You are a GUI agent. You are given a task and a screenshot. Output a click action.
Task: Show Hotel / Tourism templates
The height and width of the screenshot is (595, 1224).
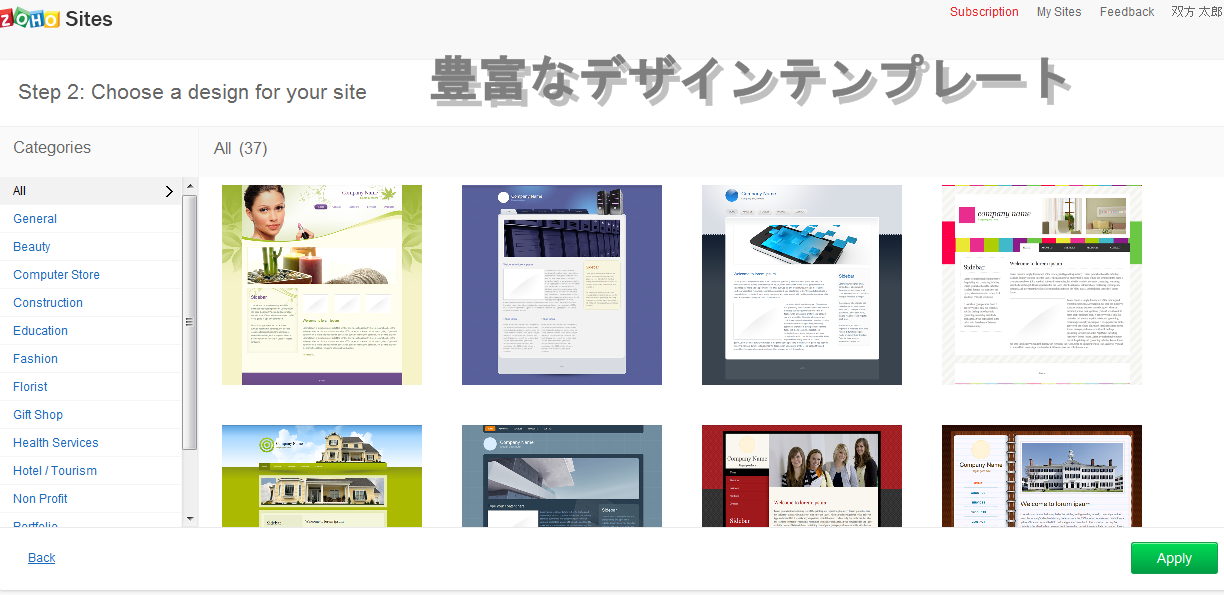tap(55, 471)
